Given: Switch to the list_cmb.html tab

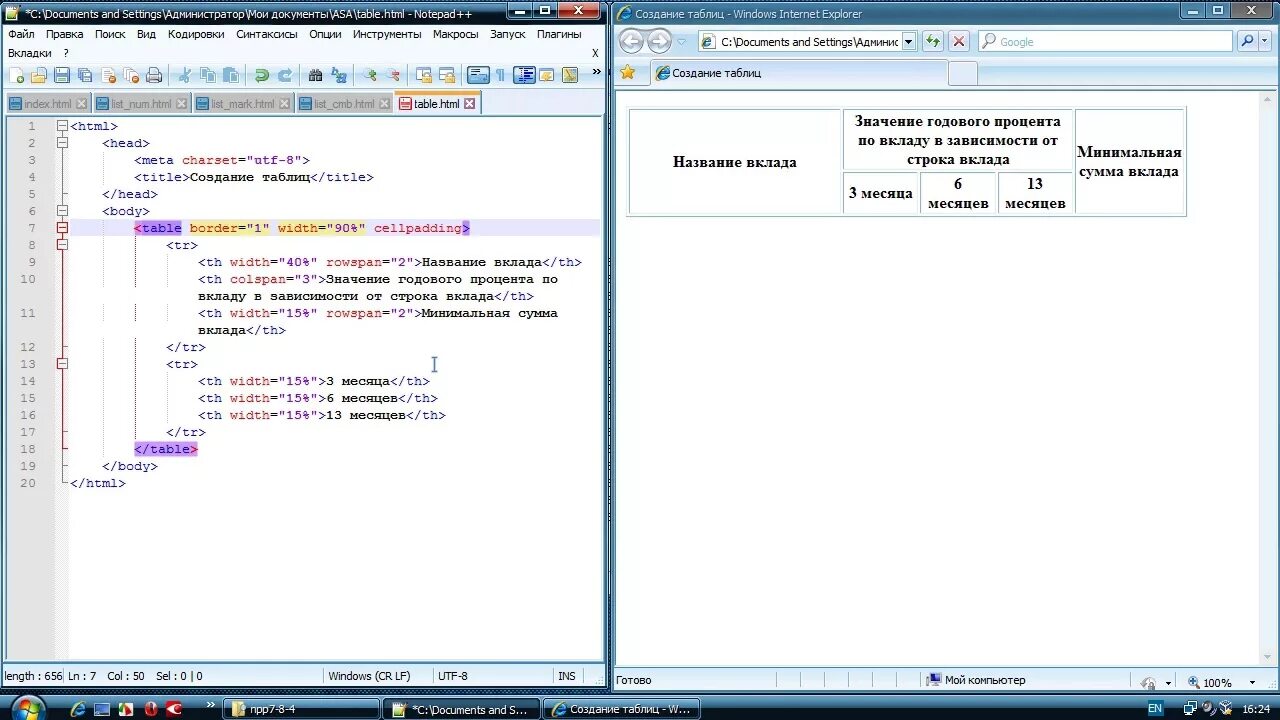Looking at the screenshot, I should click(x=345, y=104).
